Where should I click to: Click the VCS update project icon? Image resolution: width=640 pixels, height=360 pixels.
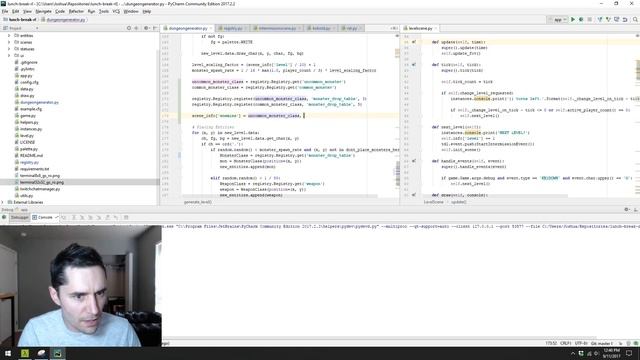[600, 20]
